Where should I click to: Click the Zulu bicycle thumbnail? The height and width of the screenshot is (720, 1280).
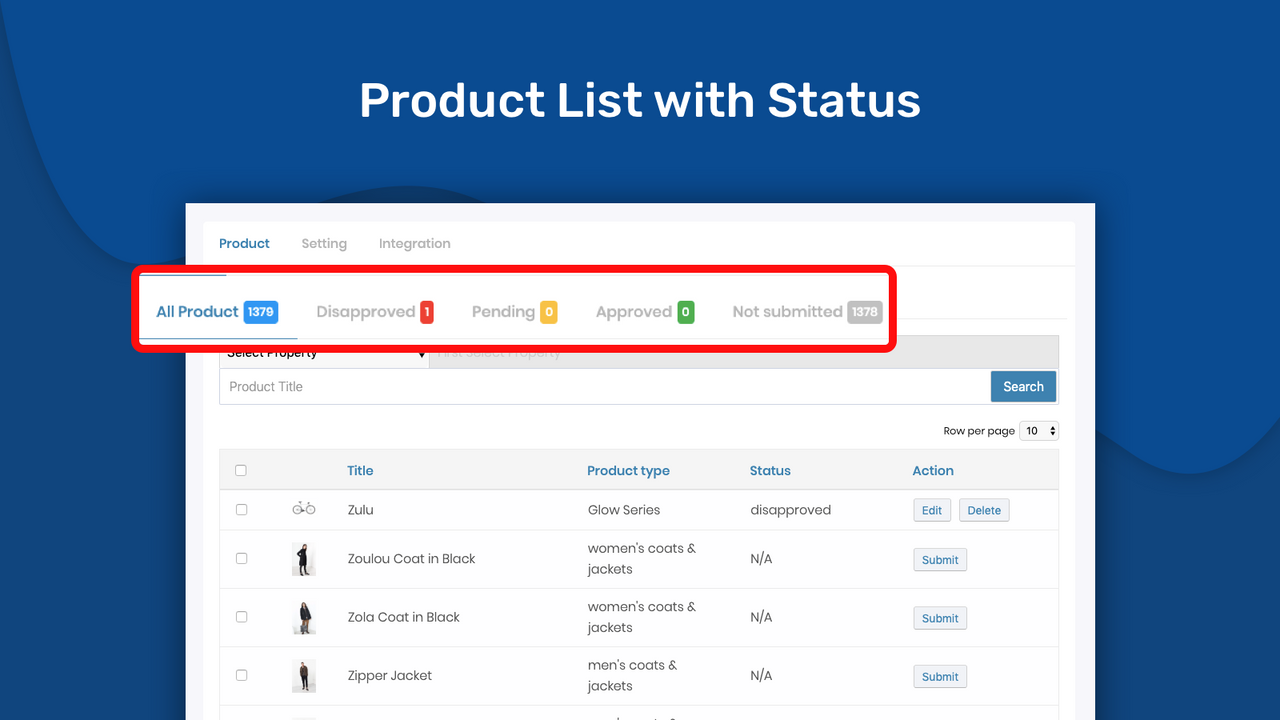(x=303, y=508)
